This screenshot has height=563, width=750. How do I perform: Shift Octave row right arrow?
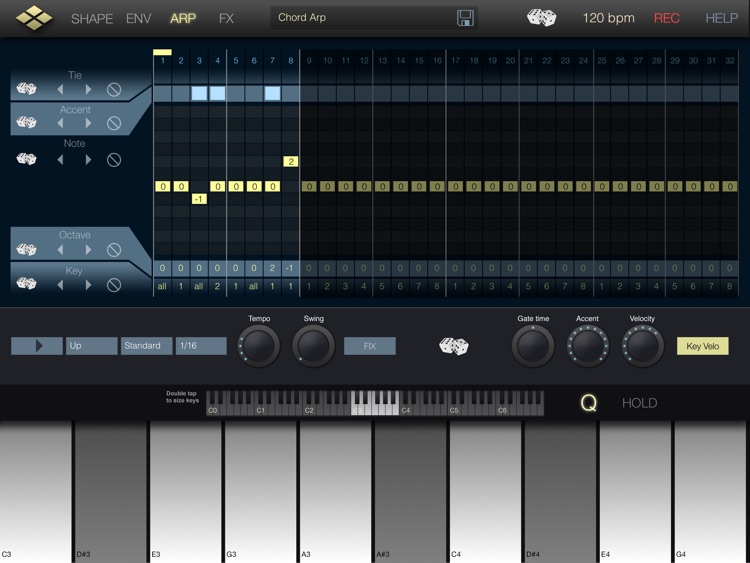pyautogui.click(x=88, y=250)
